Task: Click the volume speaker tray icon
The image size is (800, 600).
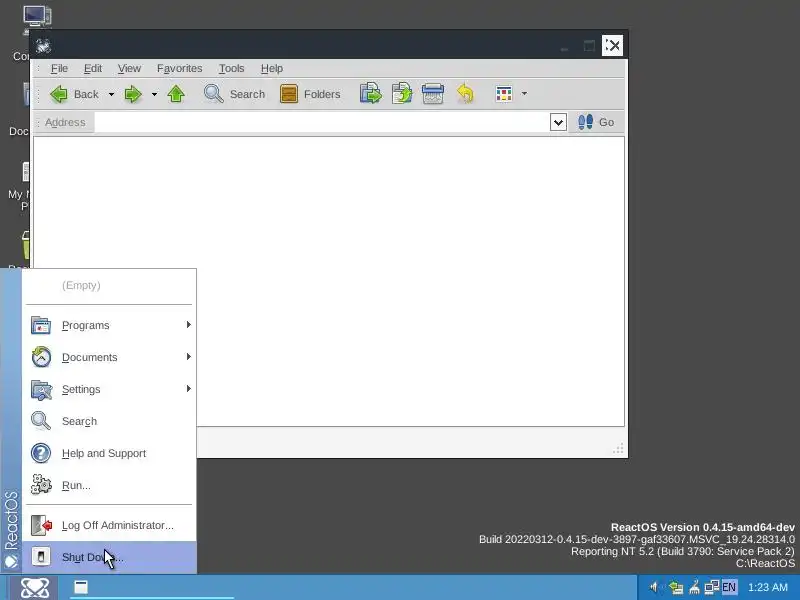Action: coord(654,588)
